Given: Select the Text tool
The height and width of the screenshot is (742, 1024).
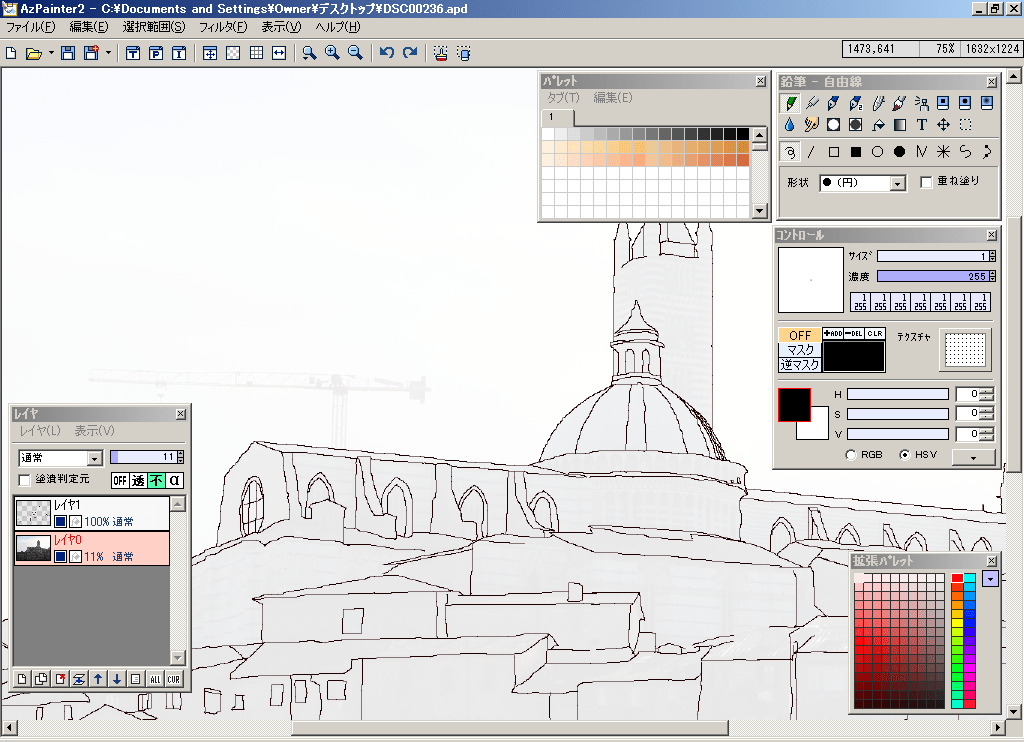Looking at the screenshot, I should tap(921, 124).
